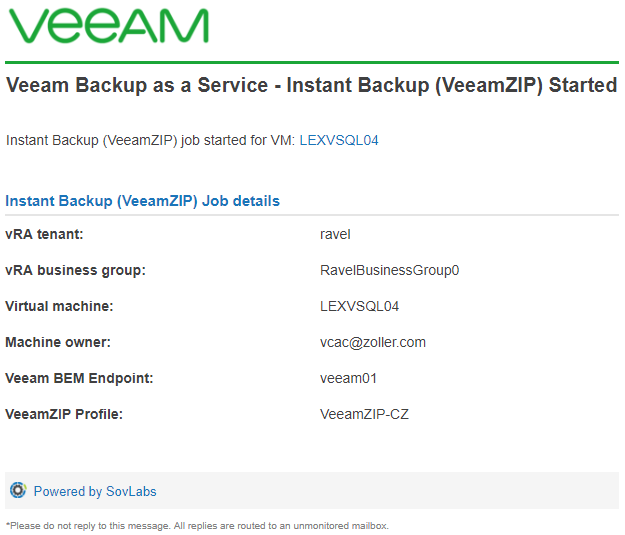Click the do-not-reply disclaimer text

point(197,525)
